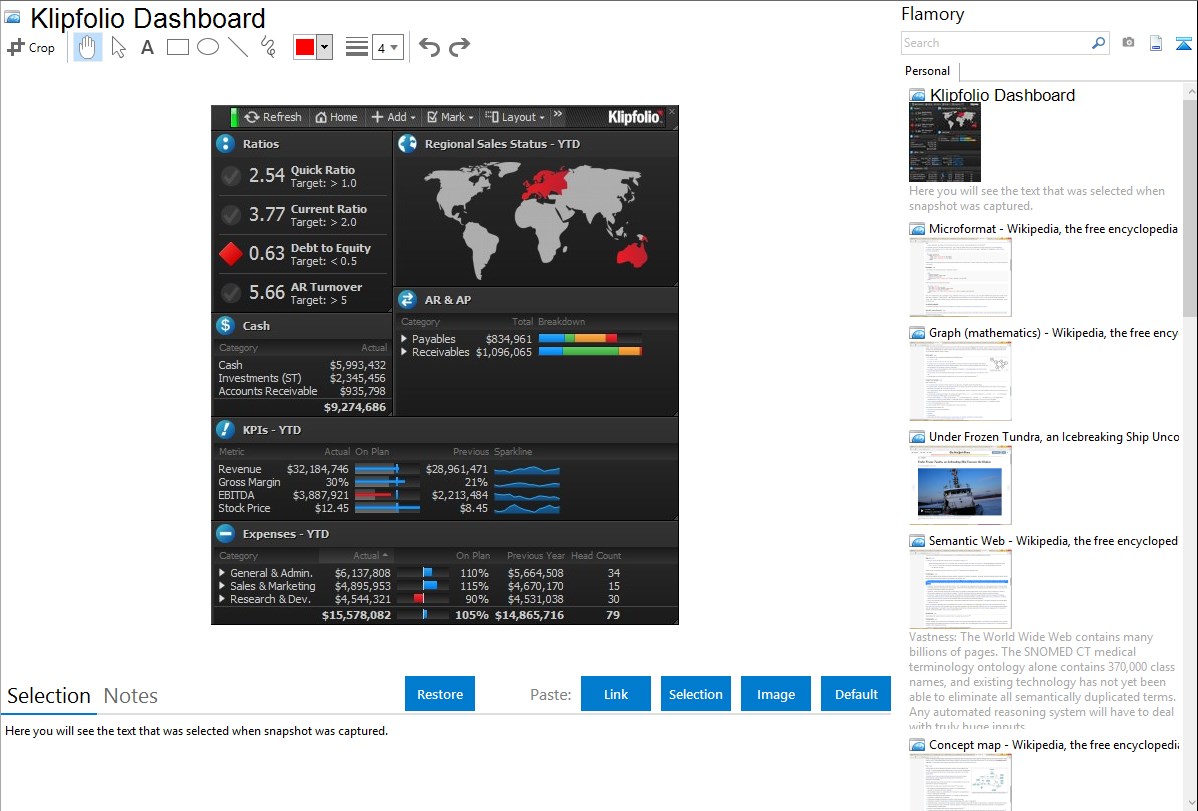1198x811 pixels.
Task: Click the red color swatch
Action: click(x=305, y=47)
